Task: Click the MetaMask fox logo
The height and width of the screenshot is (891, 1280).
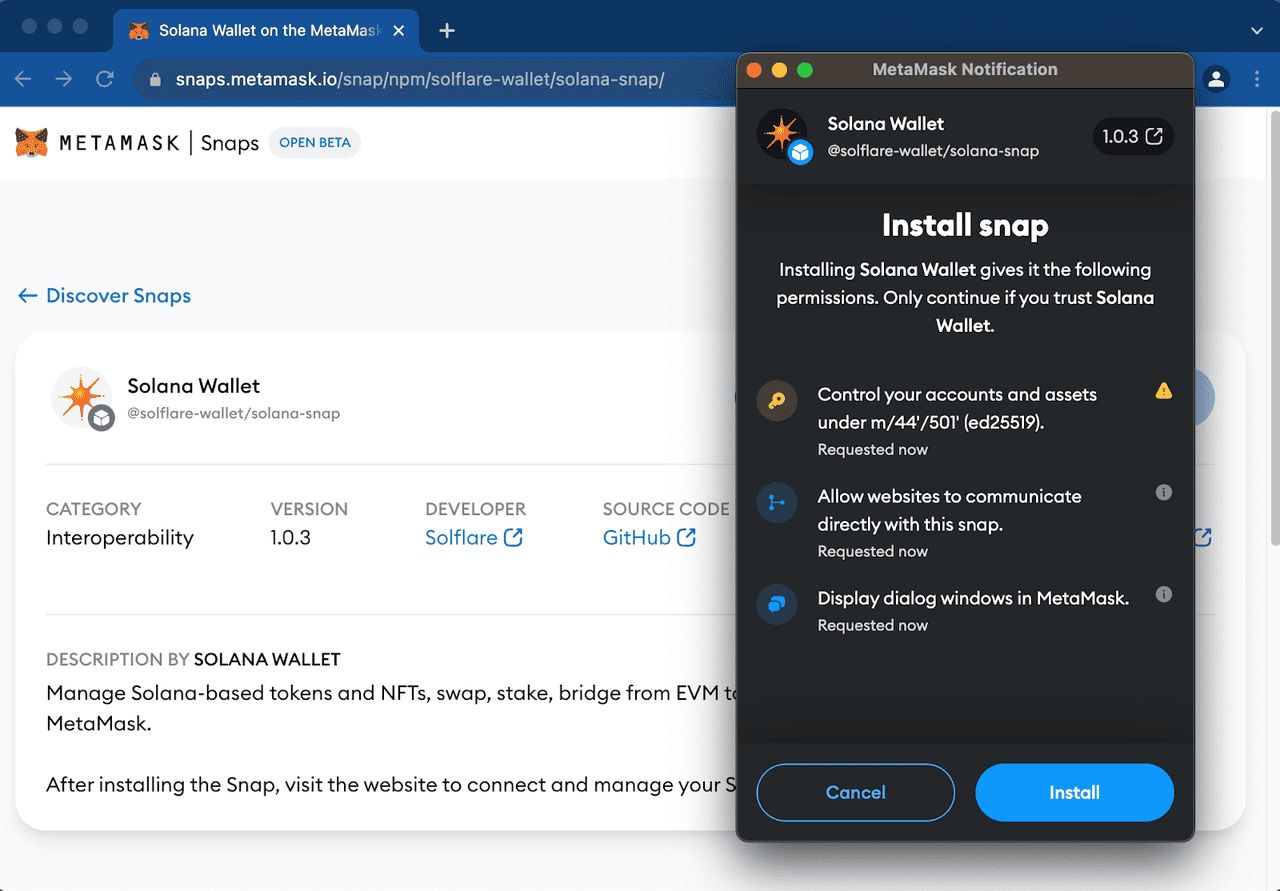Action: click(x=32, y=143)
